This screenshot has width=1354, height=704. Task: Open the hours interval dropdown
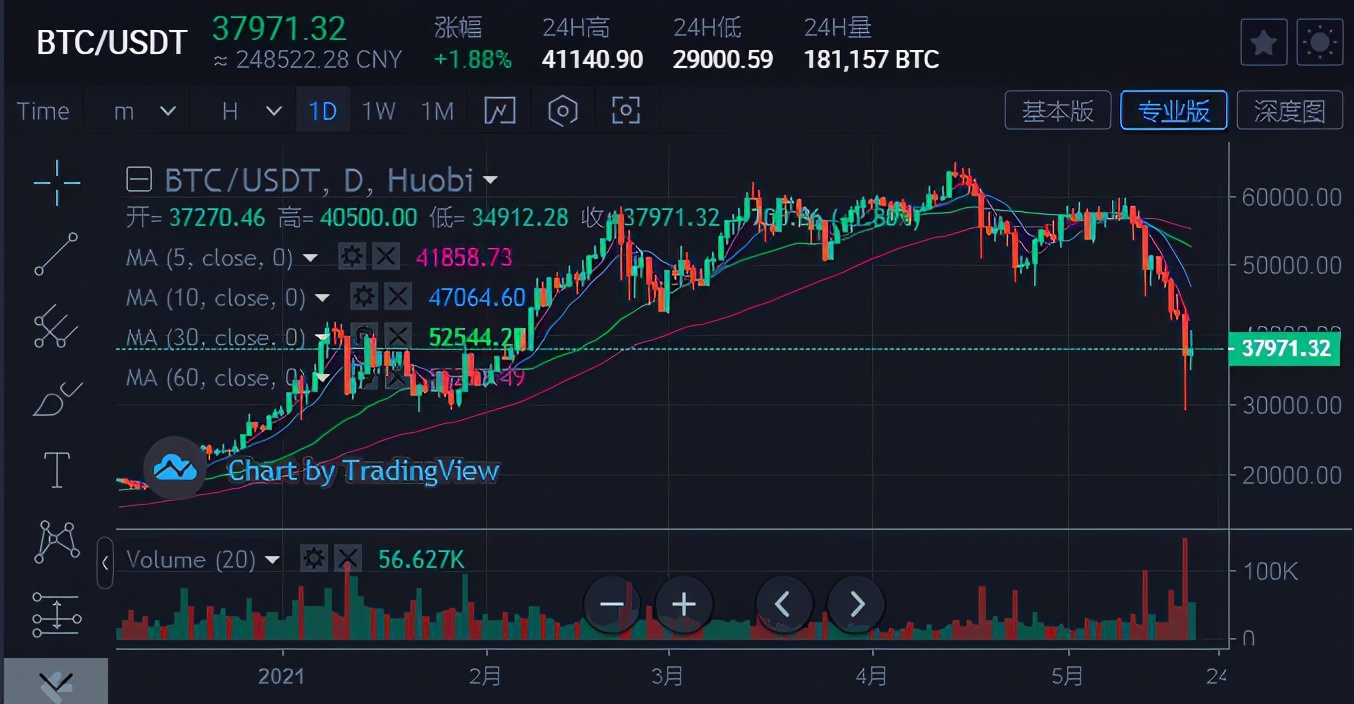pyautogui.click(x=250, y=111)
